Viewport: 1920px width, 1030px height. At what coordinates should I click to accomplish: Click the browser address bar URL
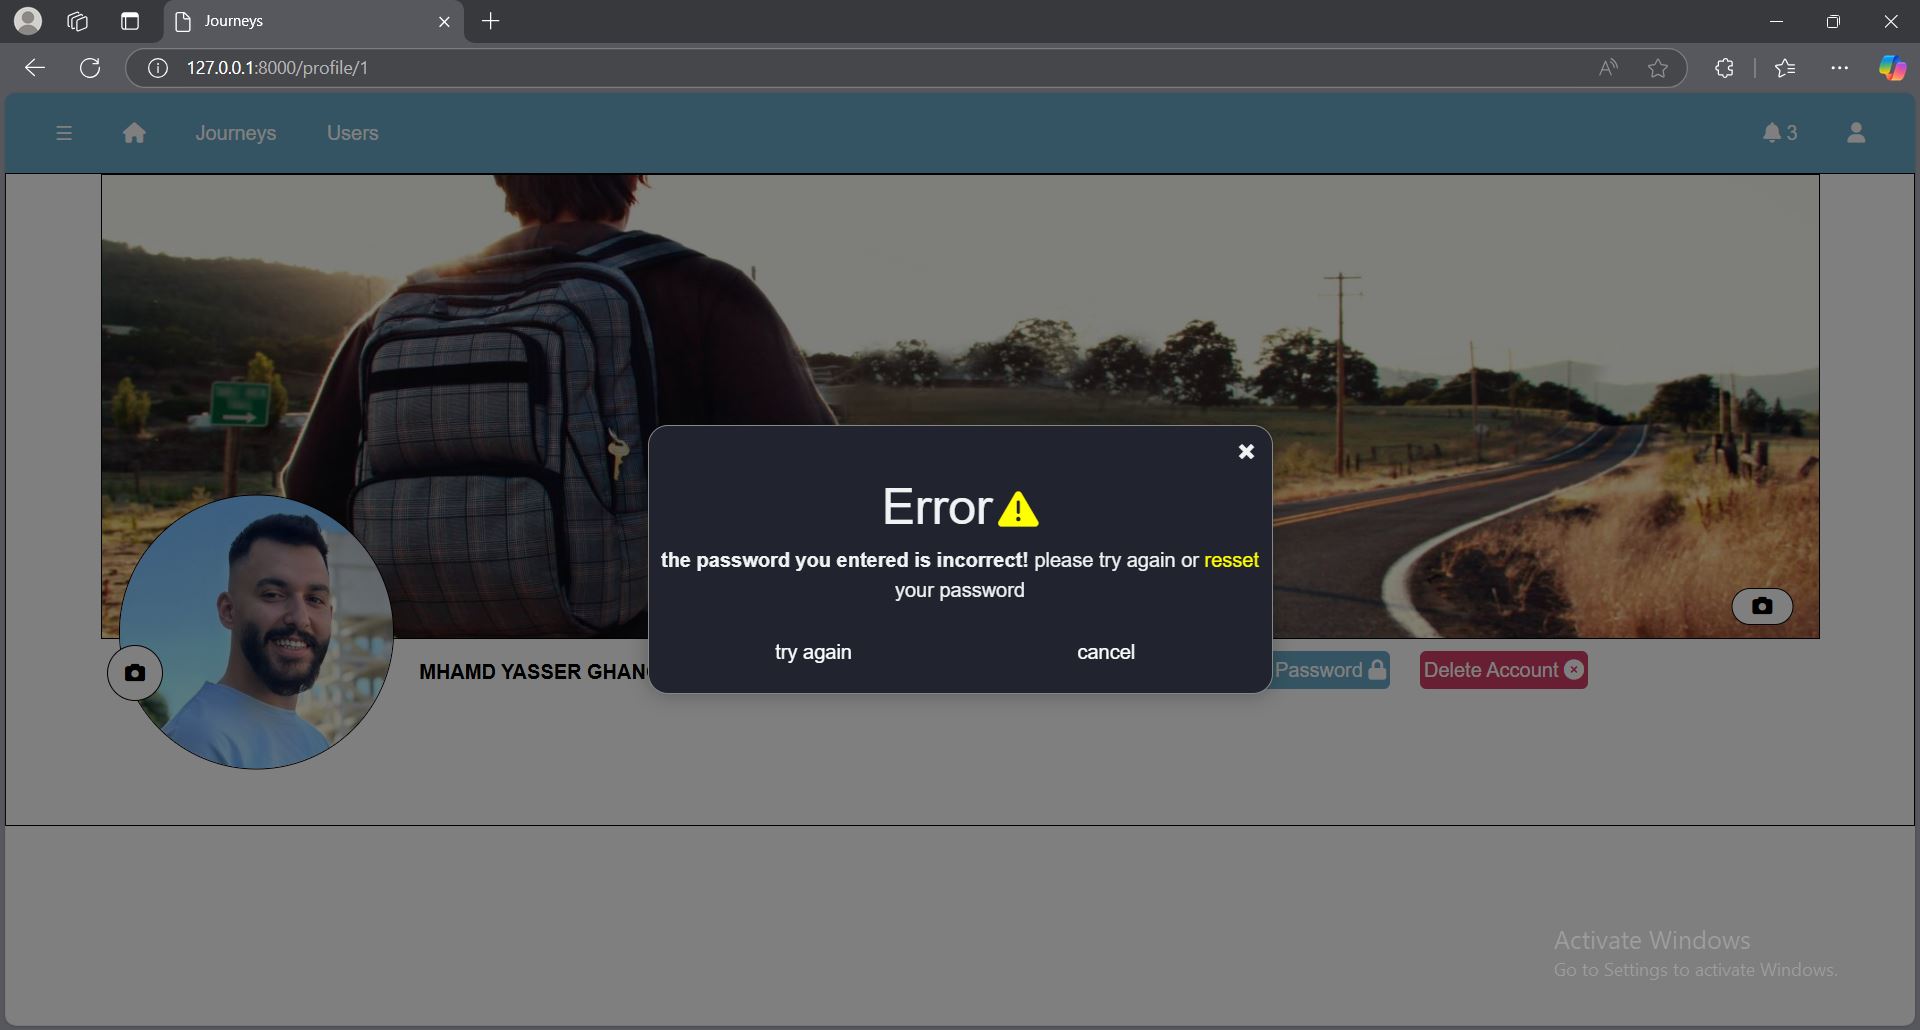click(x=278, y=68)
